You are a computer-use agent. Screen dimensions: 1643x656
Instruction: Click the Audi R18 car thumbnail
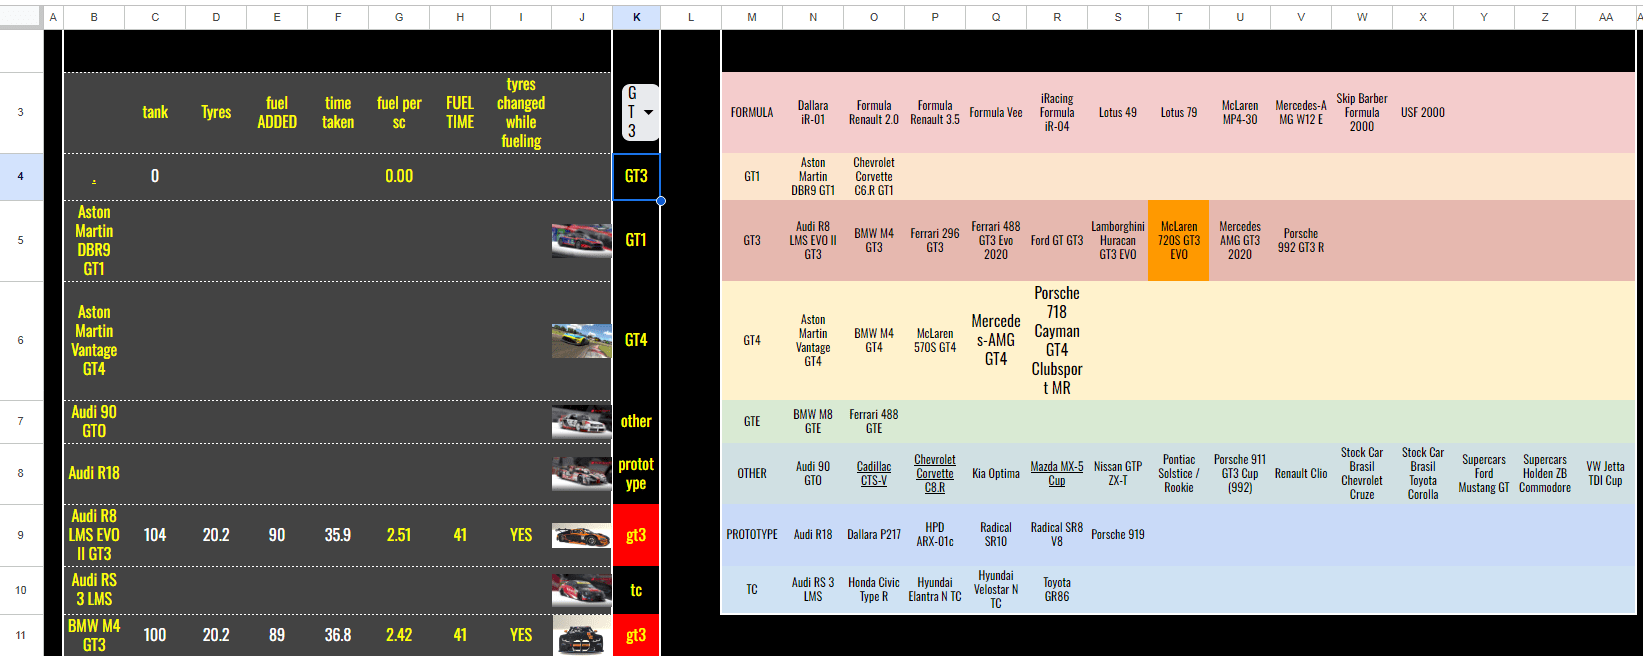[x=581, y=473]
